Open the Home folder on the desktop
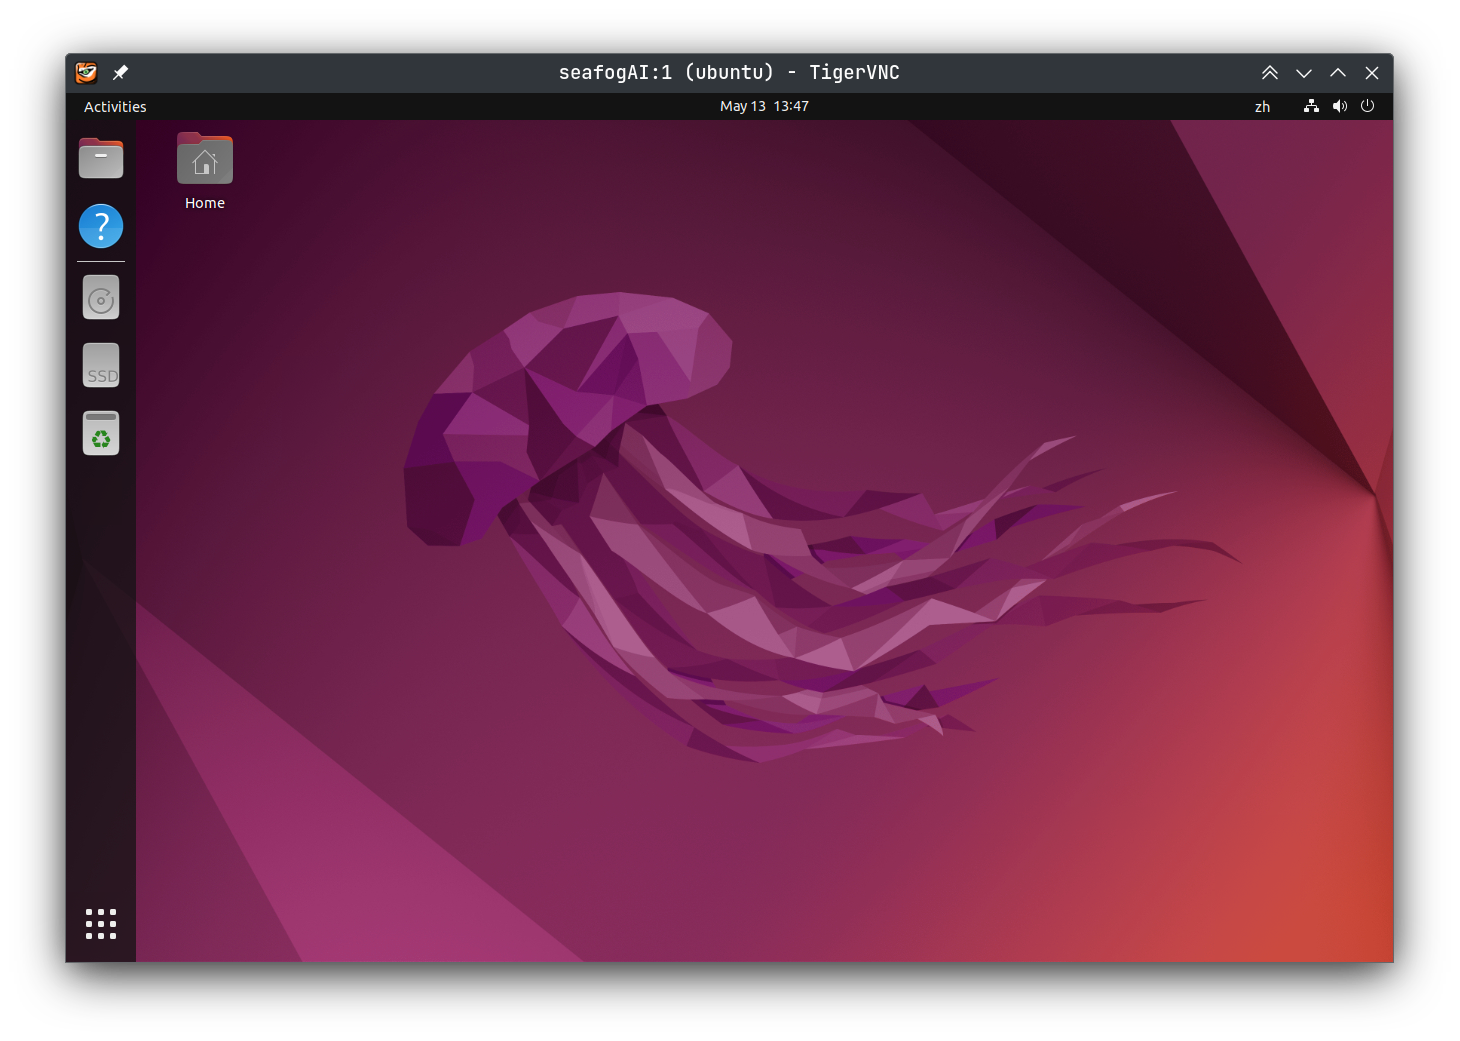Screen dimensions: 1460x1041 (205, 159)
